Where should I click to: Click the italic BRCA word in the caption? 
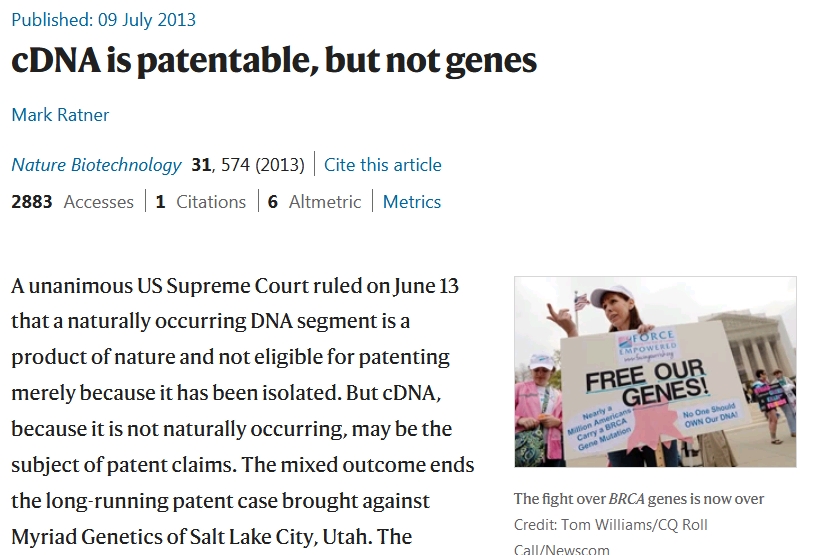tap(626, 499)
